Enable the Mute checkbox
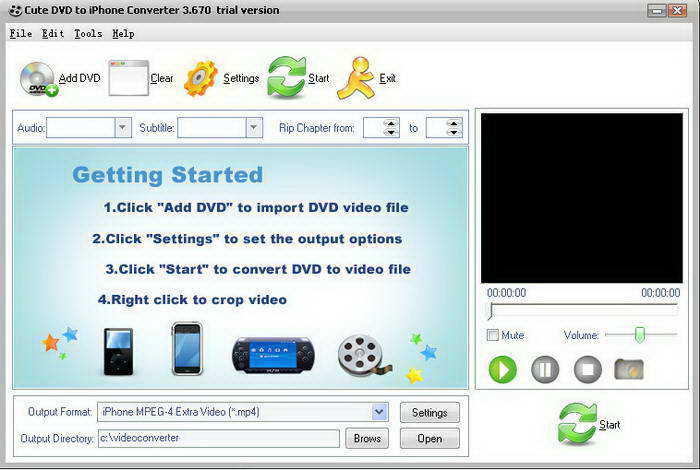The image size is (700, 470). click(492, 335)
